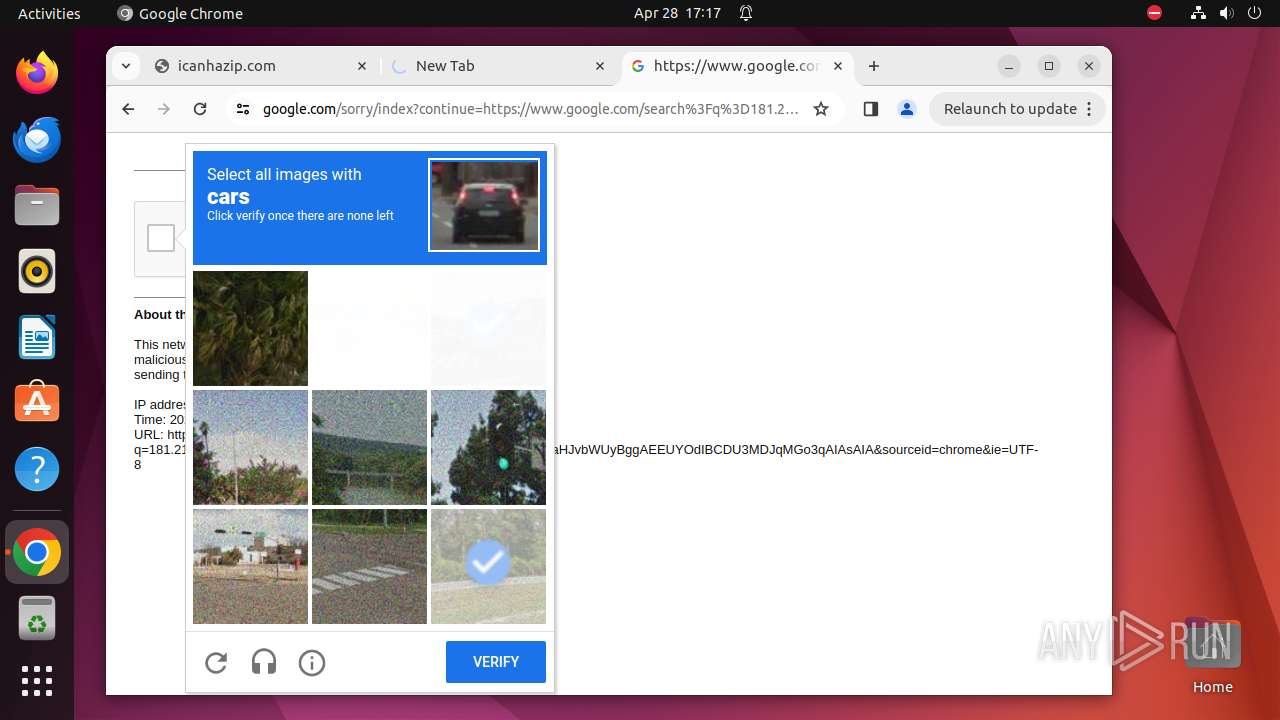
Task: Close the icanhazip.com tab
Action: pos(362,66)
